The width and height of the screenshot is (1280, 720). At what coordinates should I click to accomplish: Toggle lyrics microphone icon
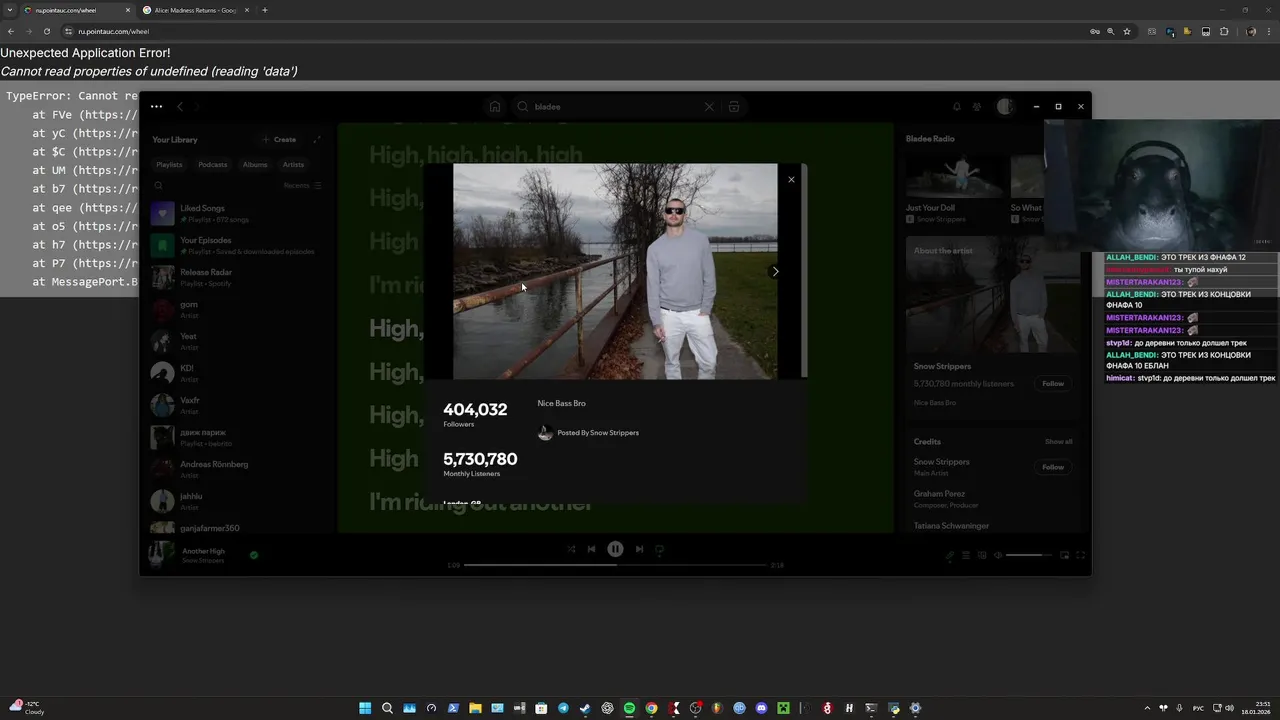(x=950, y=555)
